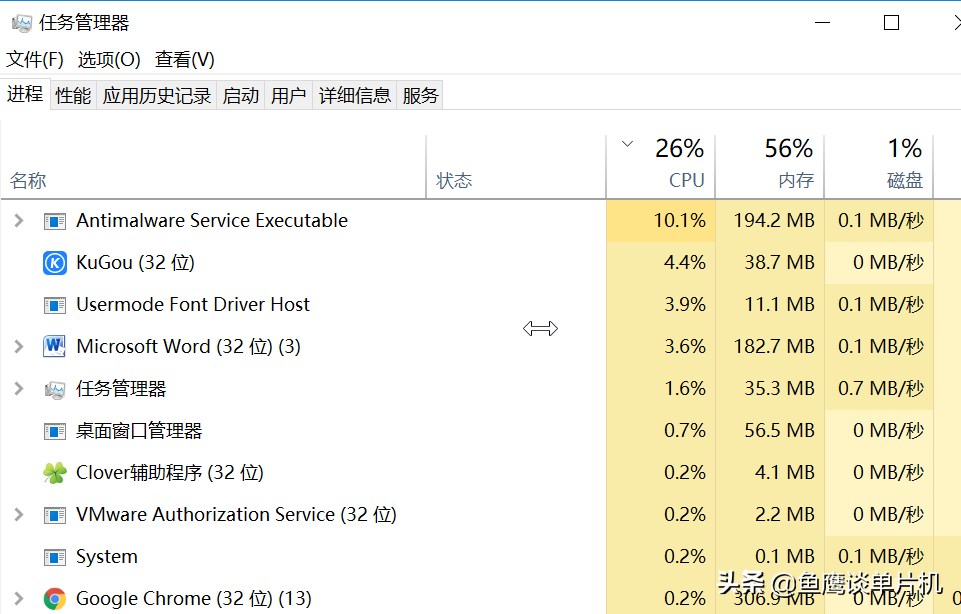The image size is (961, 614).
Task: Click the Usermode Font Driver Host icon
Action: [55, 305]
